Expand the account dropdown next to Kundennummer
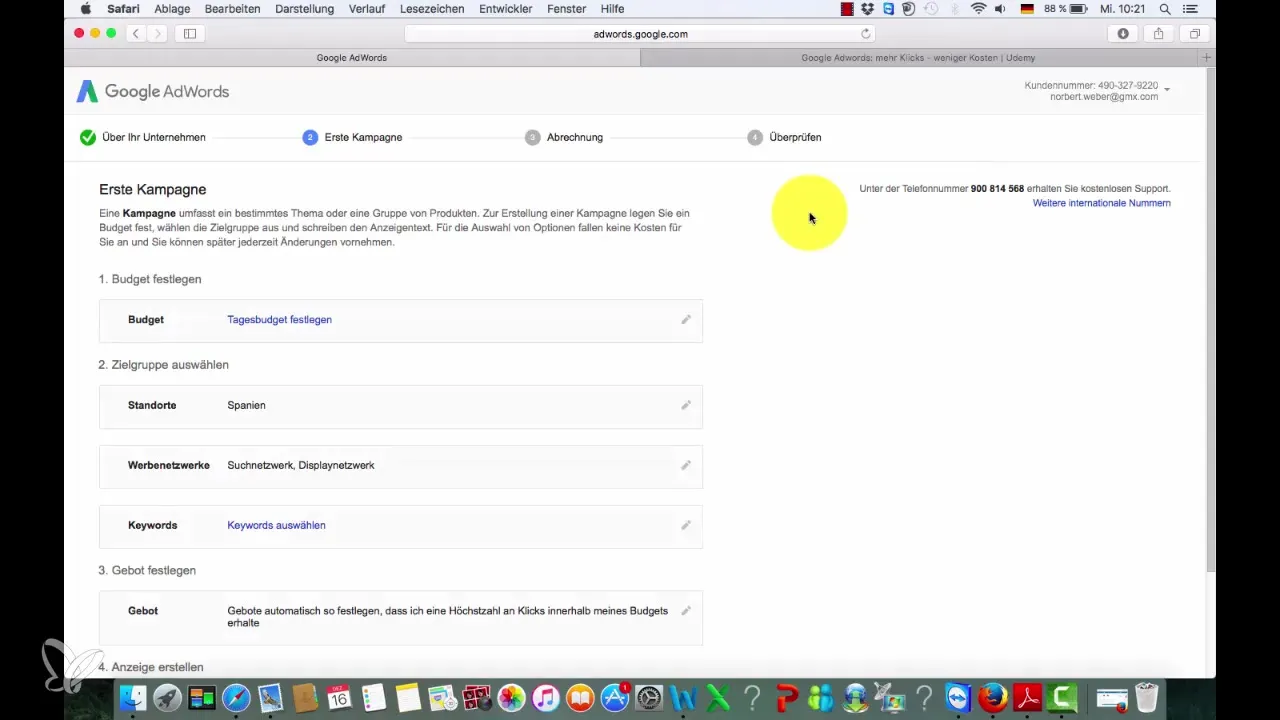 [x=1167, y=90]
